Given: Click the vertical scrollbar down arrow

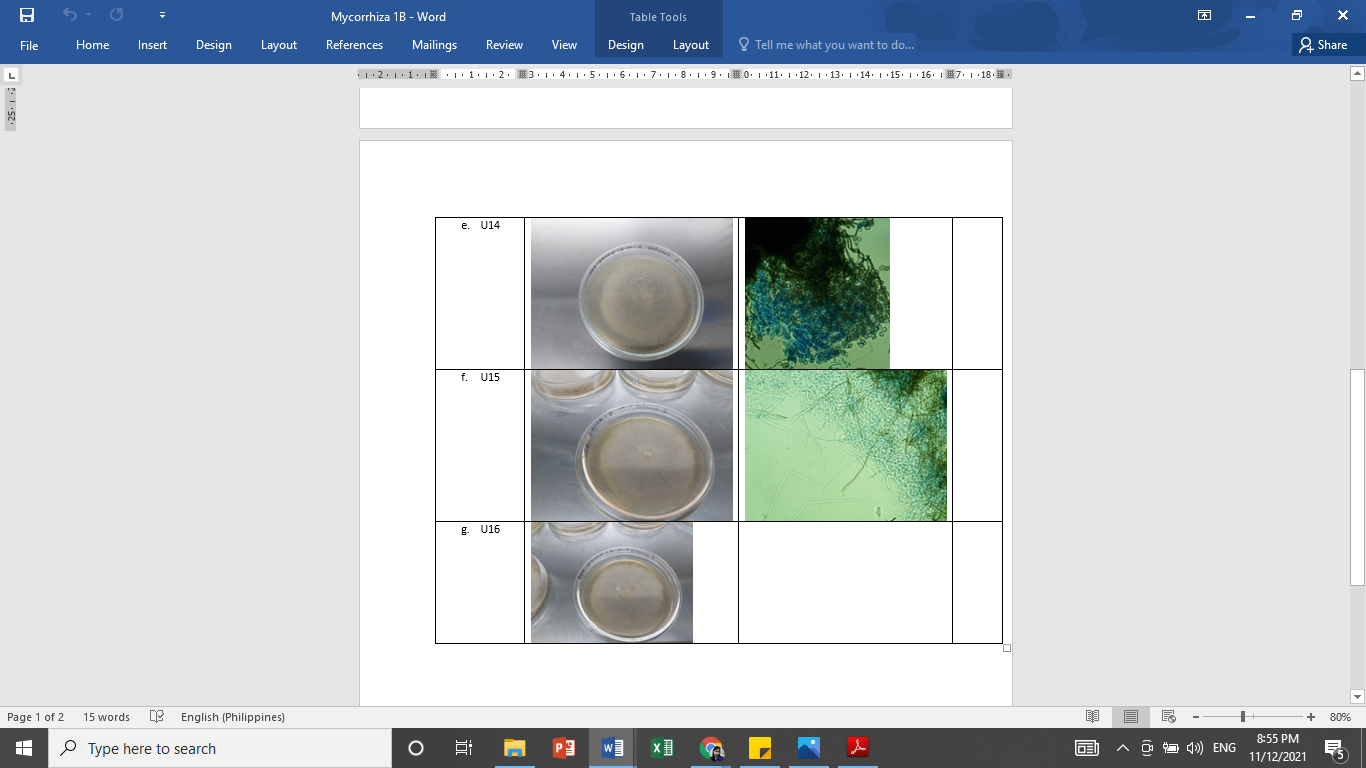Looking at the screenshot, I should (1358, 696).
